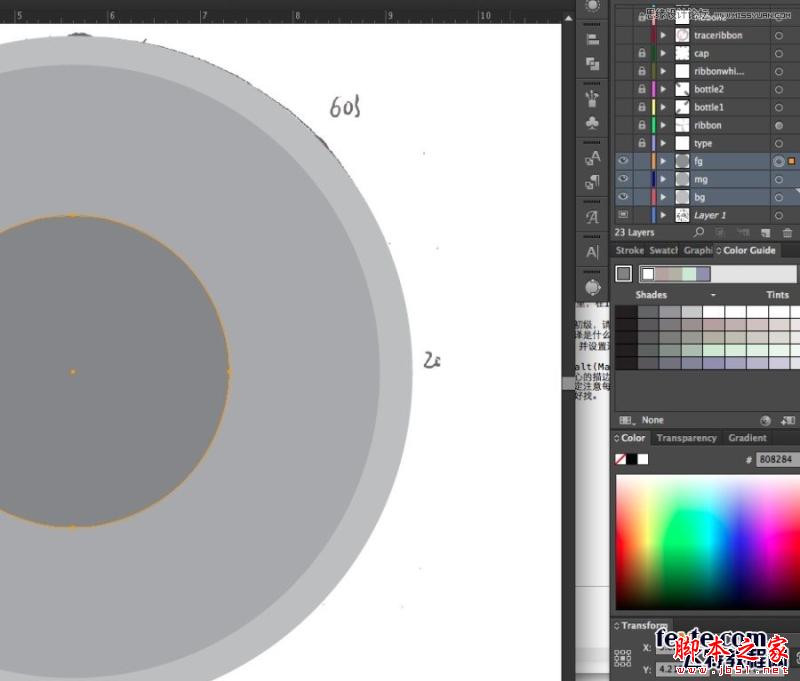Unlock the bottle2 layer
The width and height of the screenshot is (800, 681).
pyautogui.click(x=643, y=89)
